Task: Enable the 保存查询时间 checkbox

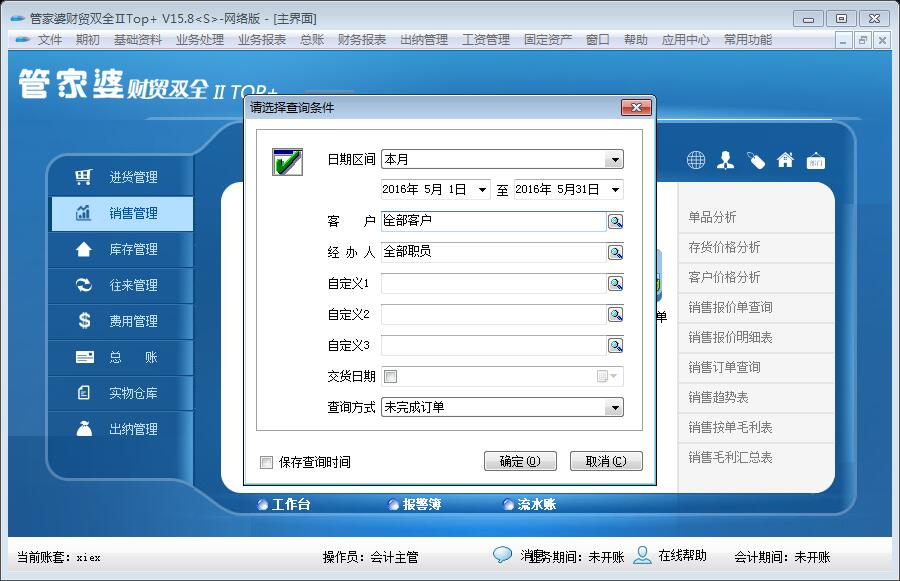Action: (x=266, y=461)
